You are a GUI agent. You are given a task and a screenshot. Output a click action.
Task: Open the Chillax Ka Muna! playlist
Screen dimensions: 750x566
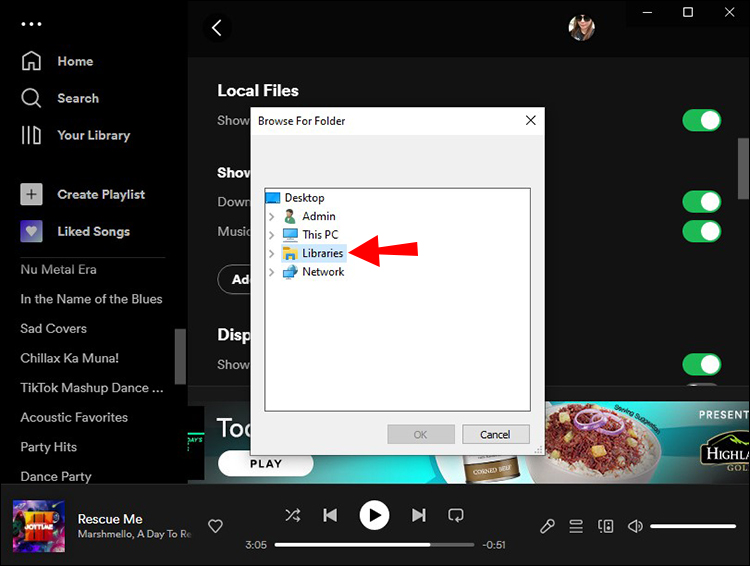click(69, 358)
